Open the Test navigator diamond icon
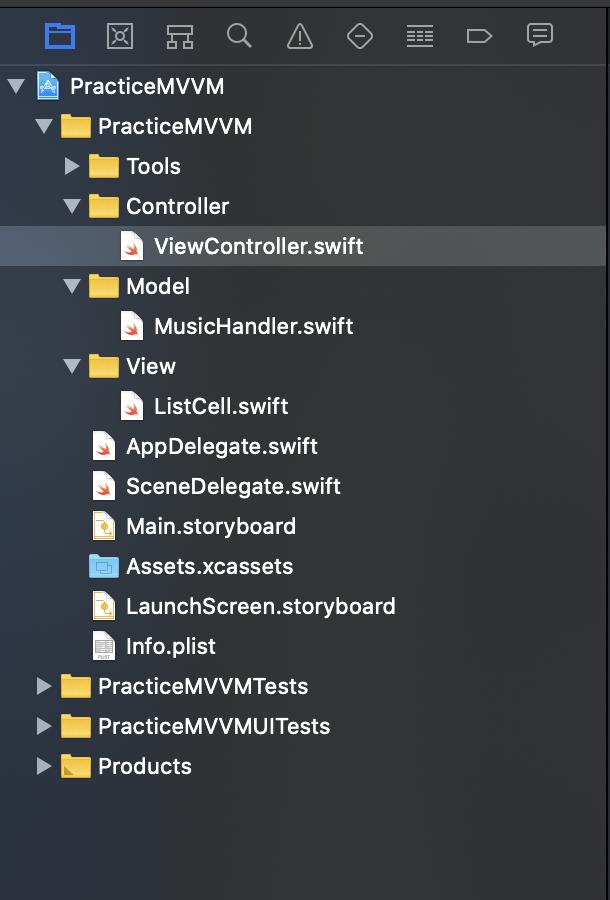Screen dimensions: 610x900 [360, 37]
